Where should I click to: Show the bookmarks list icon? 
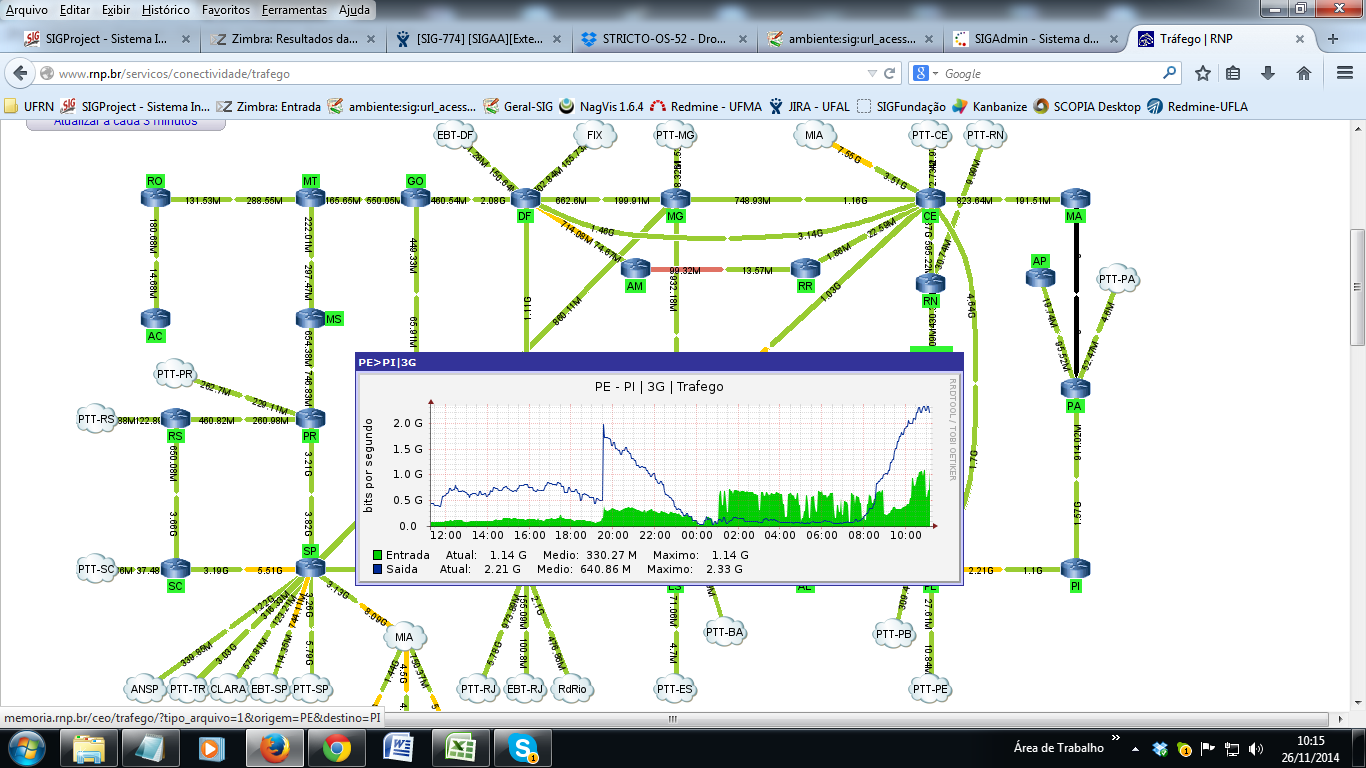pos(1233,73)
